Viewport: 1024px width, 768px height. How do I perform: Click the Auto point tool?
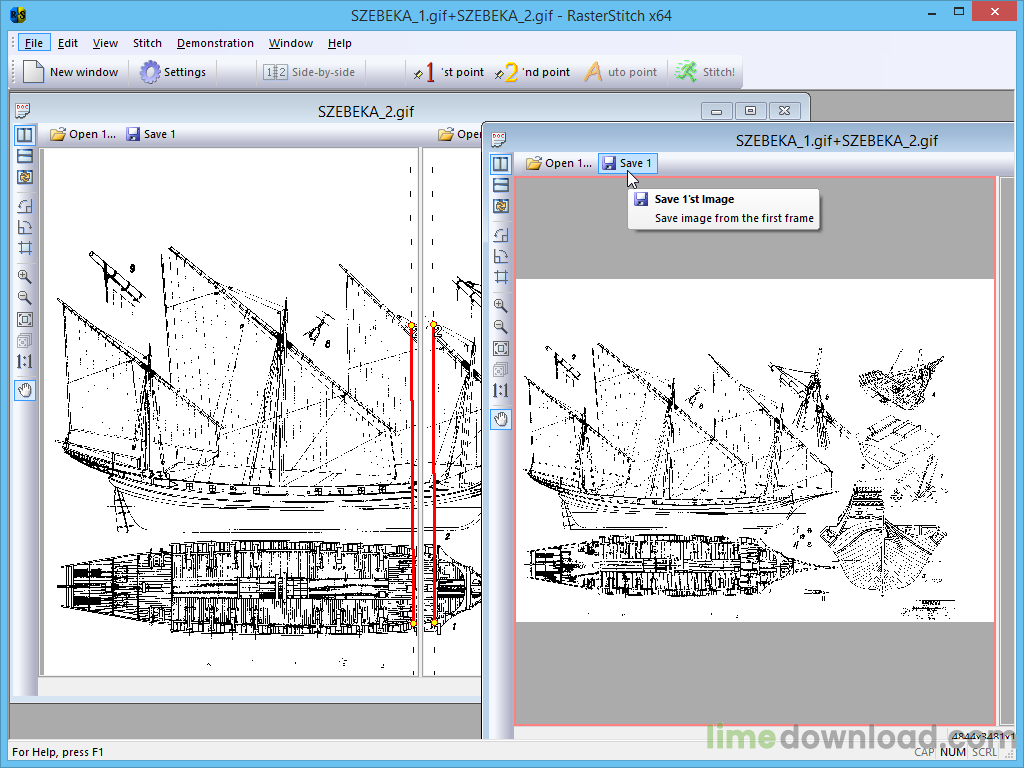coord(621,72)
